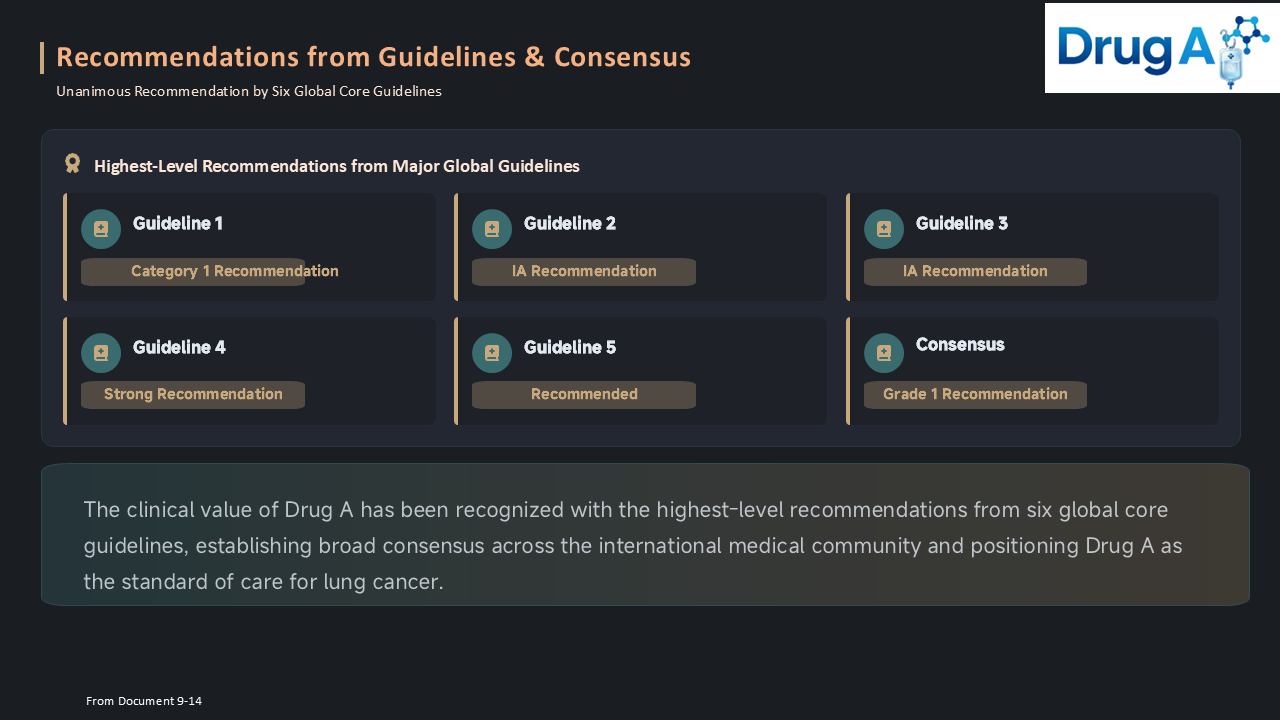Screen dimensions: 1280x720
Task: Click the award ribbon icon
Action: click(x=72, y=163)
